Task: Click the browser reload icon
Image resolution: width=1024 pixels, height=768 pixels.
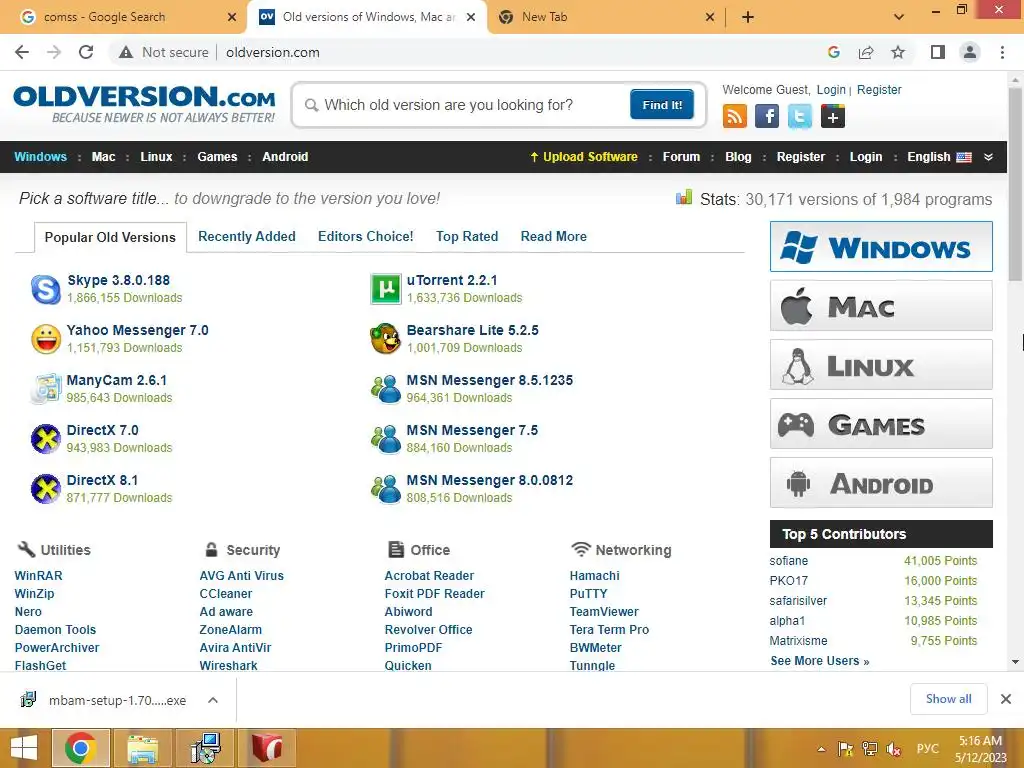Action: tap(86, 52)
